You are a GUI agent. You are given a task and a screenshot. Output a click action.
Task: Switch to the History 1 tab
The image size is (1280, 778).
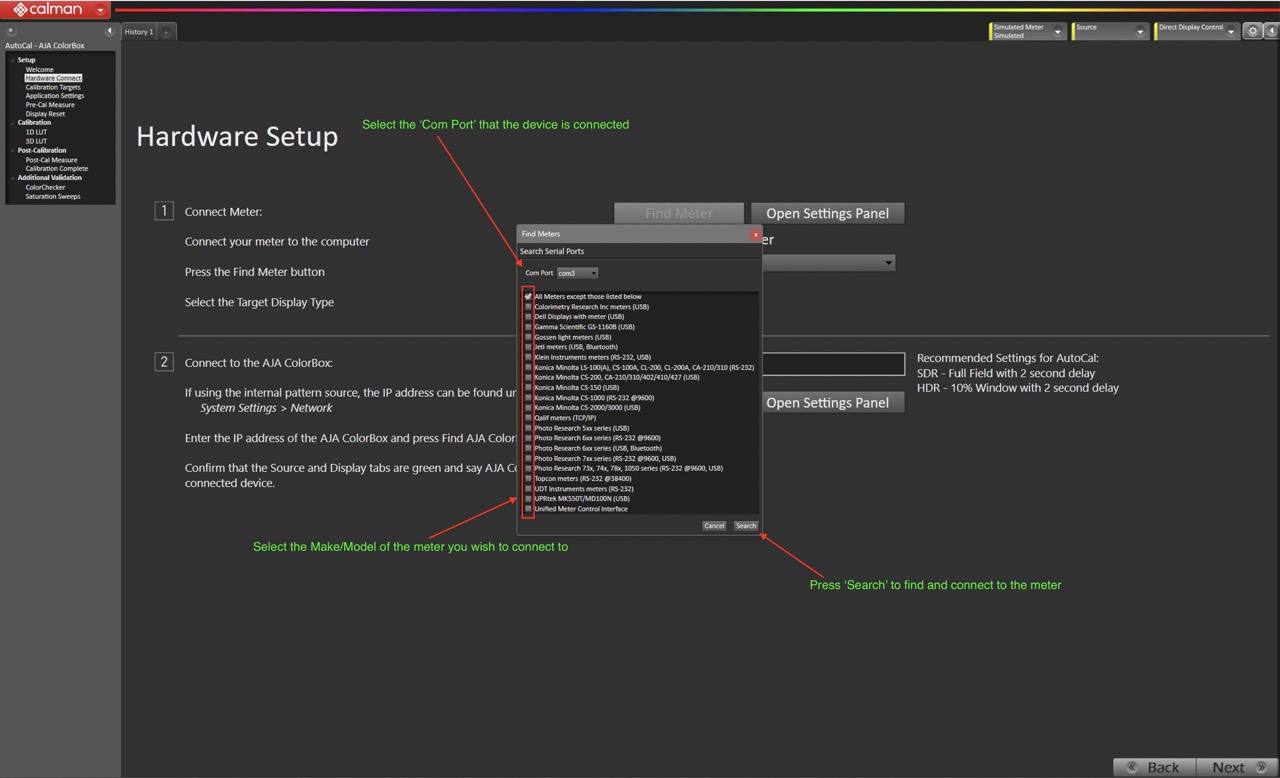pyautogui.click(x=139, y=32)
